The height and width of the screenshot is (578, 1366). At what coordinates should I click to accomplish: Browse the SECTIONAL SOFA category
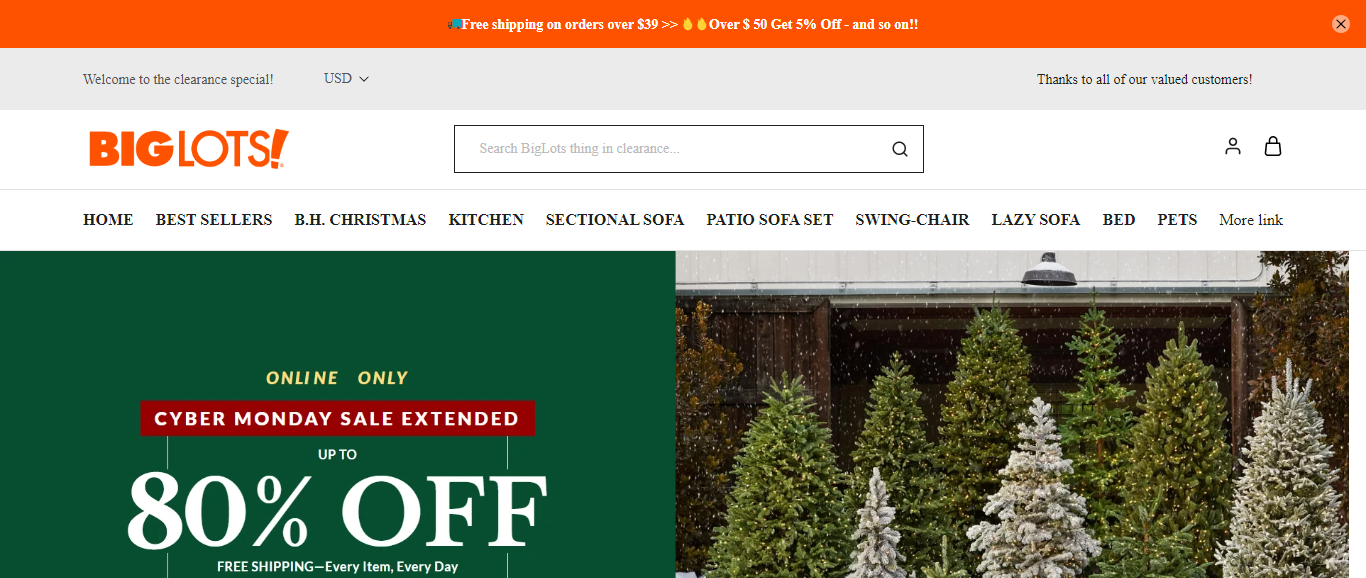[x=615, y=220]
